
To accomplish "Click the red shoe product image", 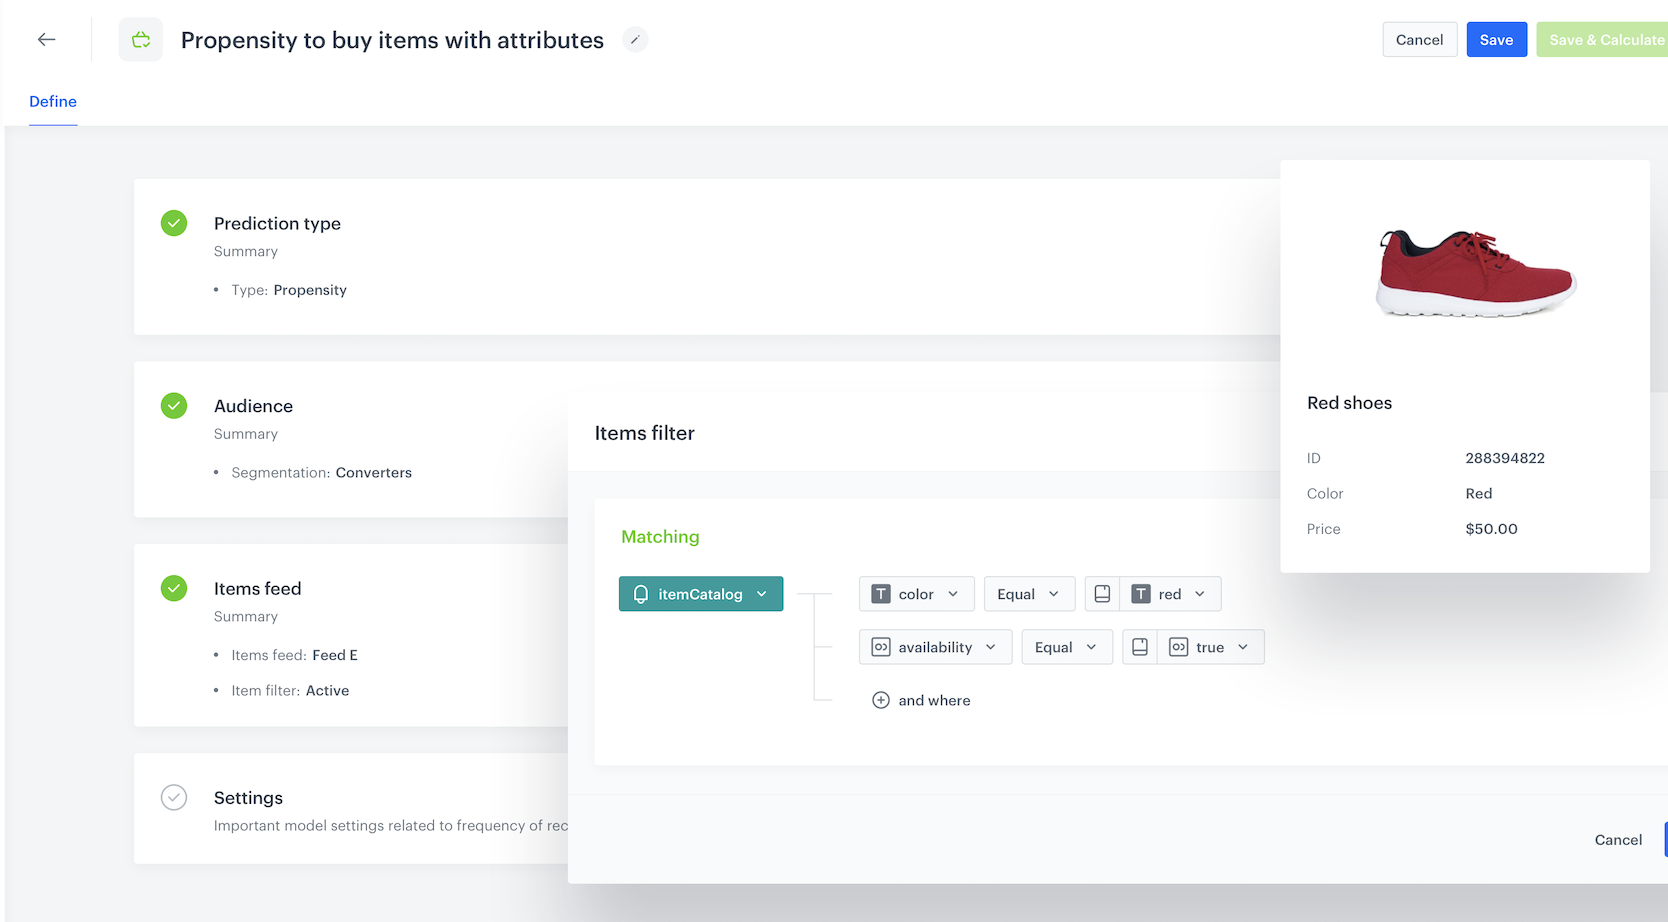I will 1475,272.
